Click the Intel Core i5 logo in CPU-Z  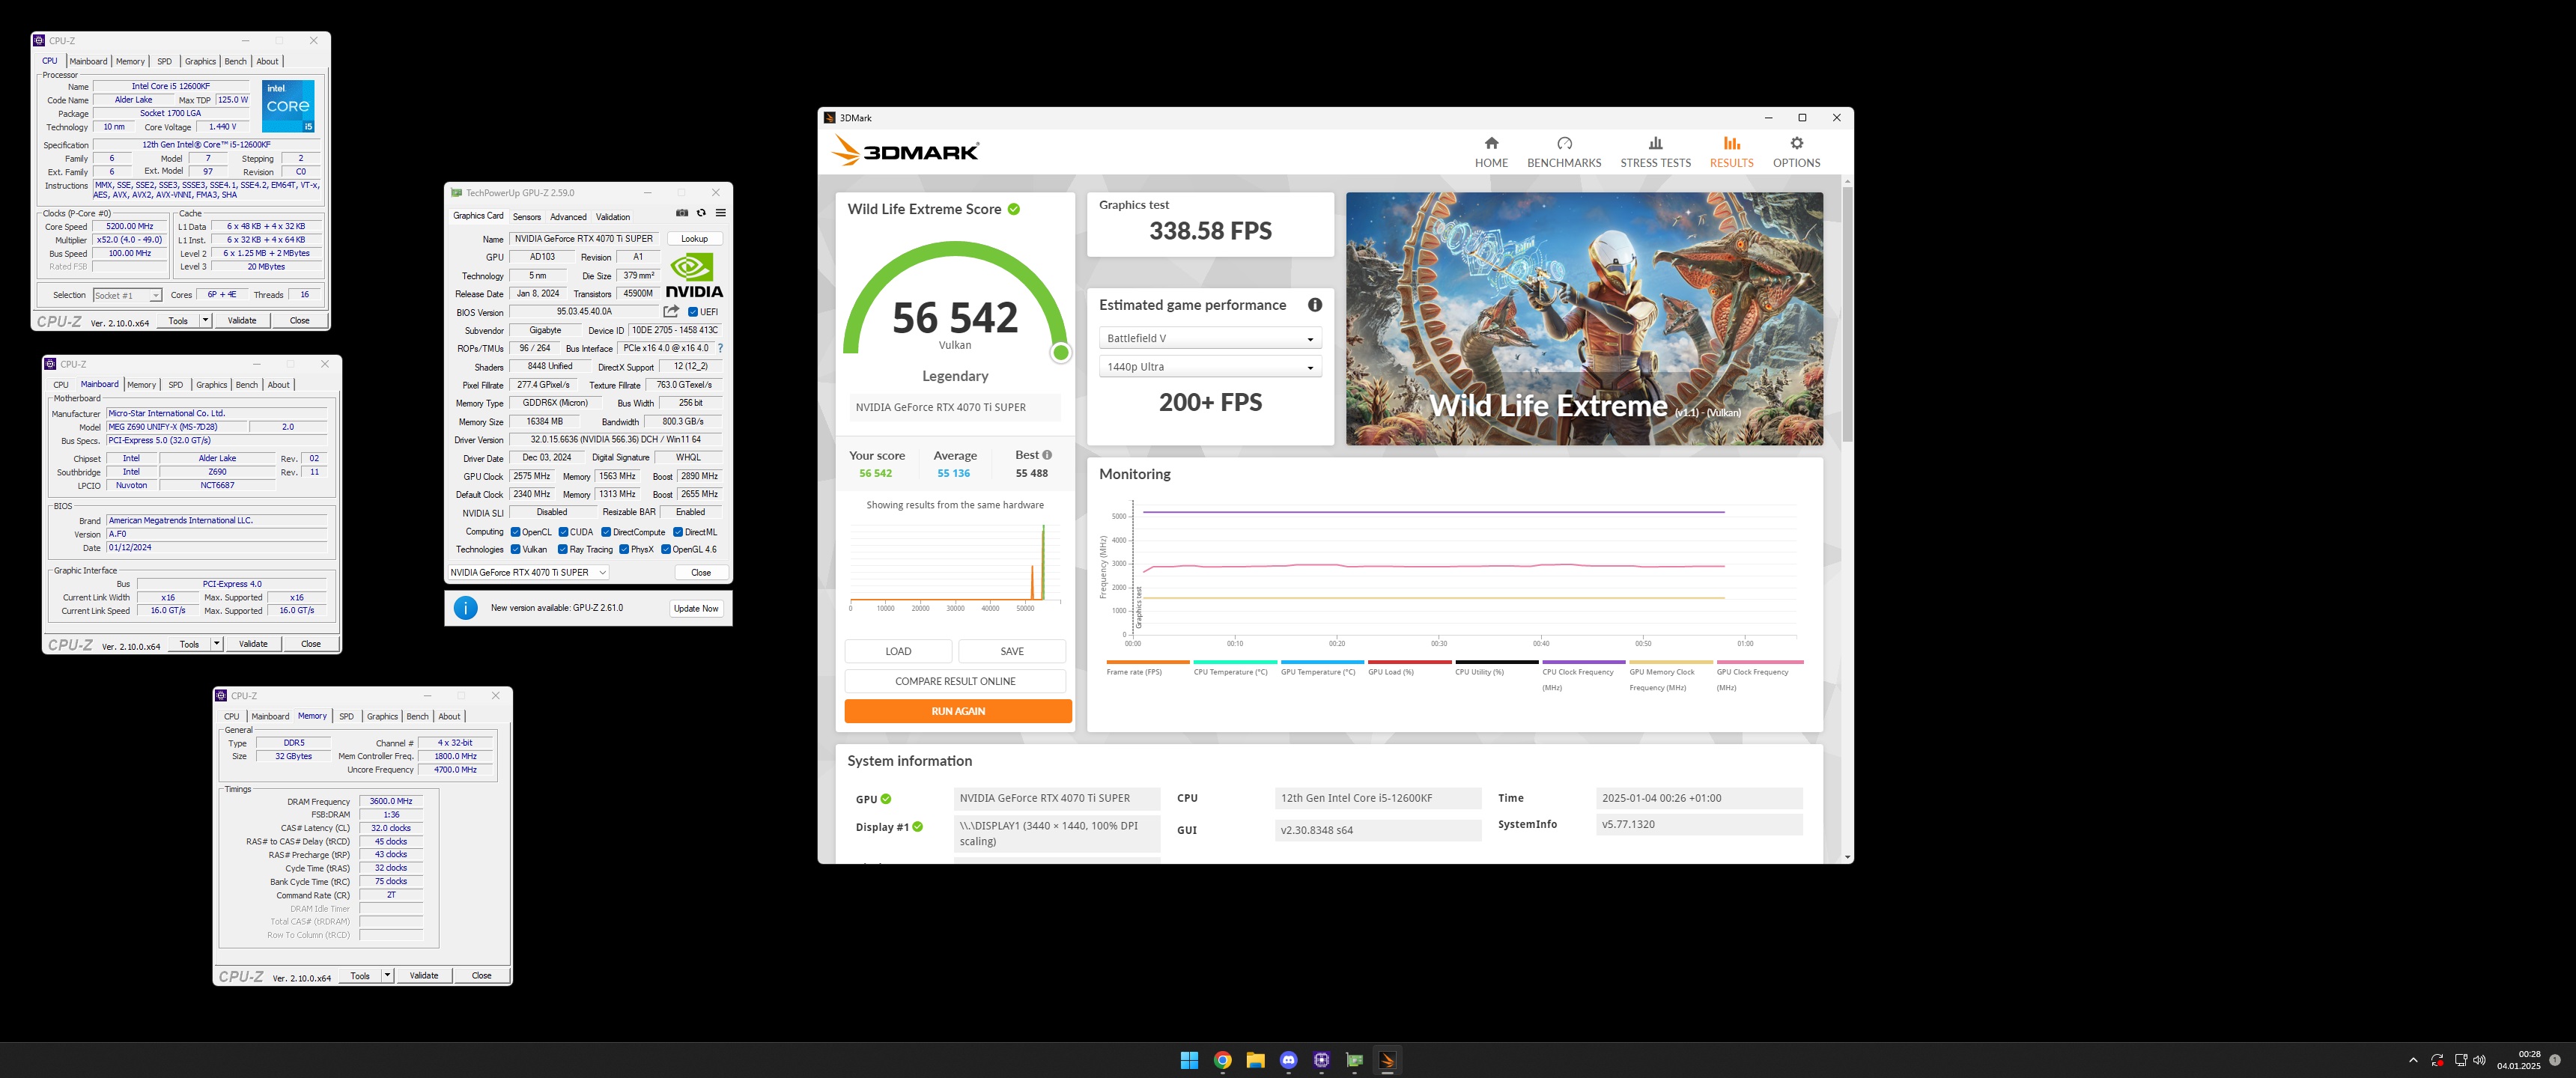pos(288,106)
